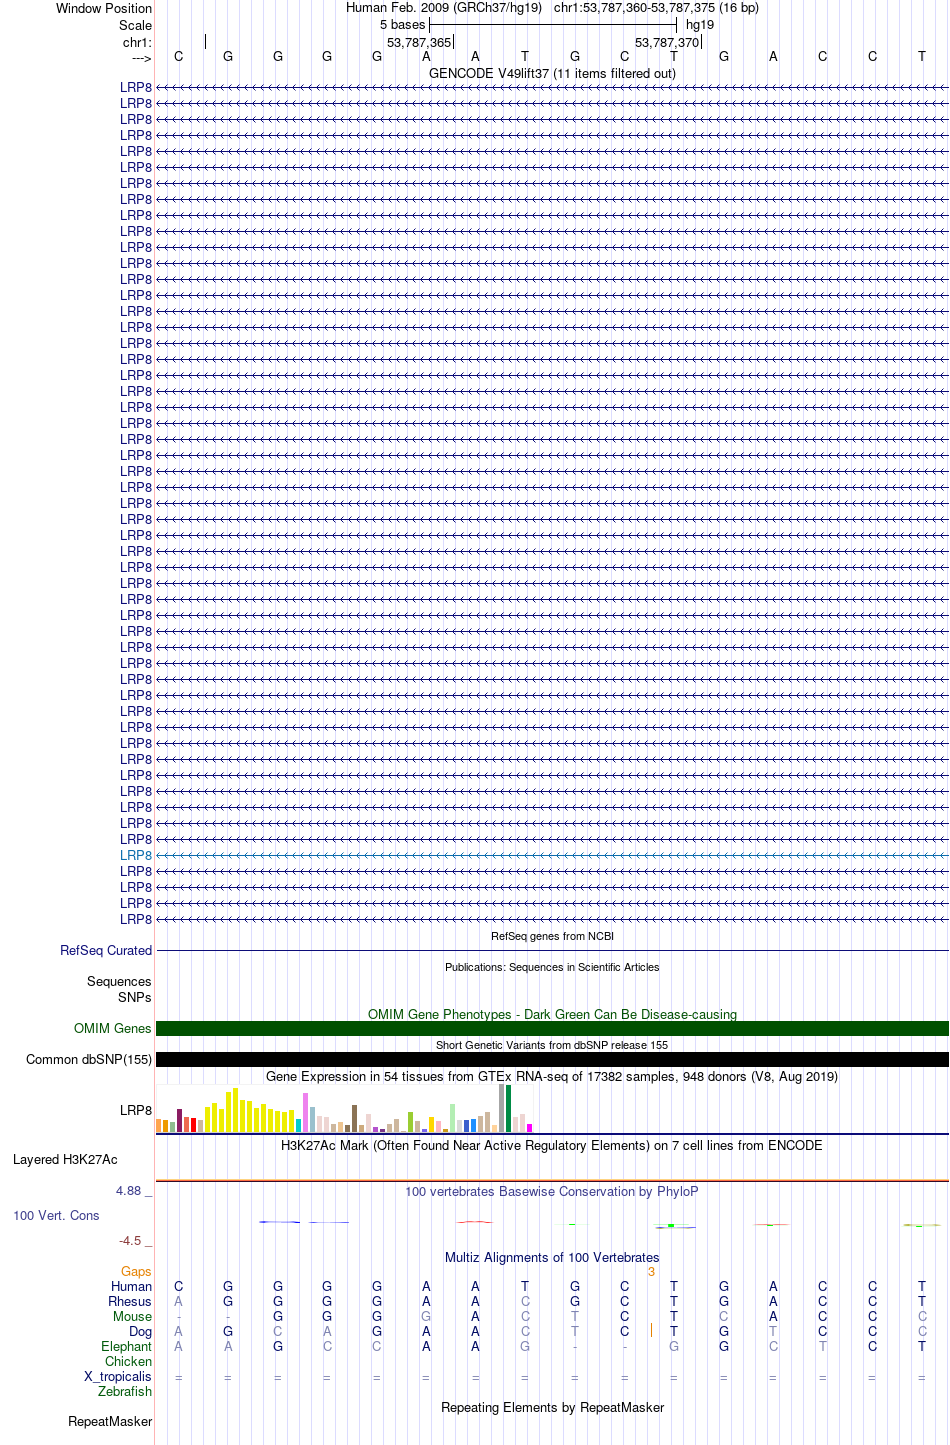Screen dimensions: 950x1445
Task: Select the Chicken alignment row label
Action: tap(128, 1361)
